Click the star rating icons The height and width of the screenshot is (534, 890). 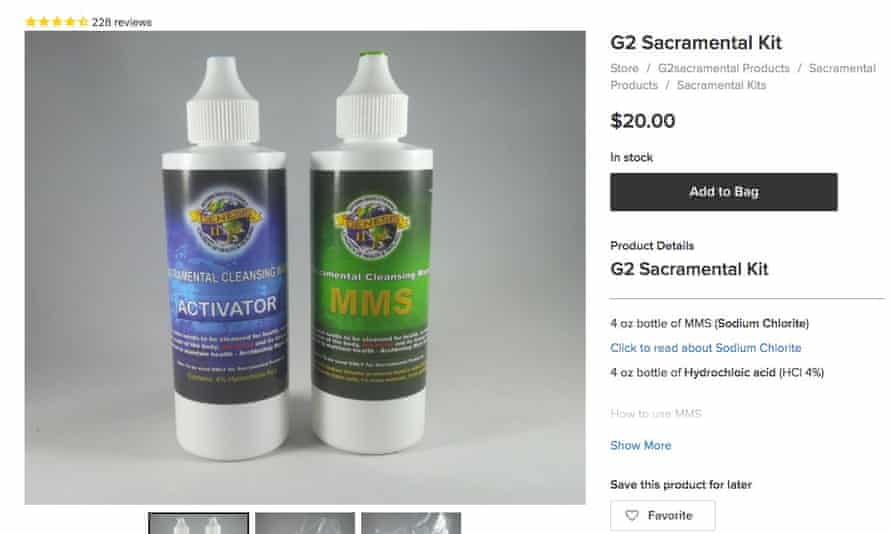pyautogui.click(x=57, y=22)
